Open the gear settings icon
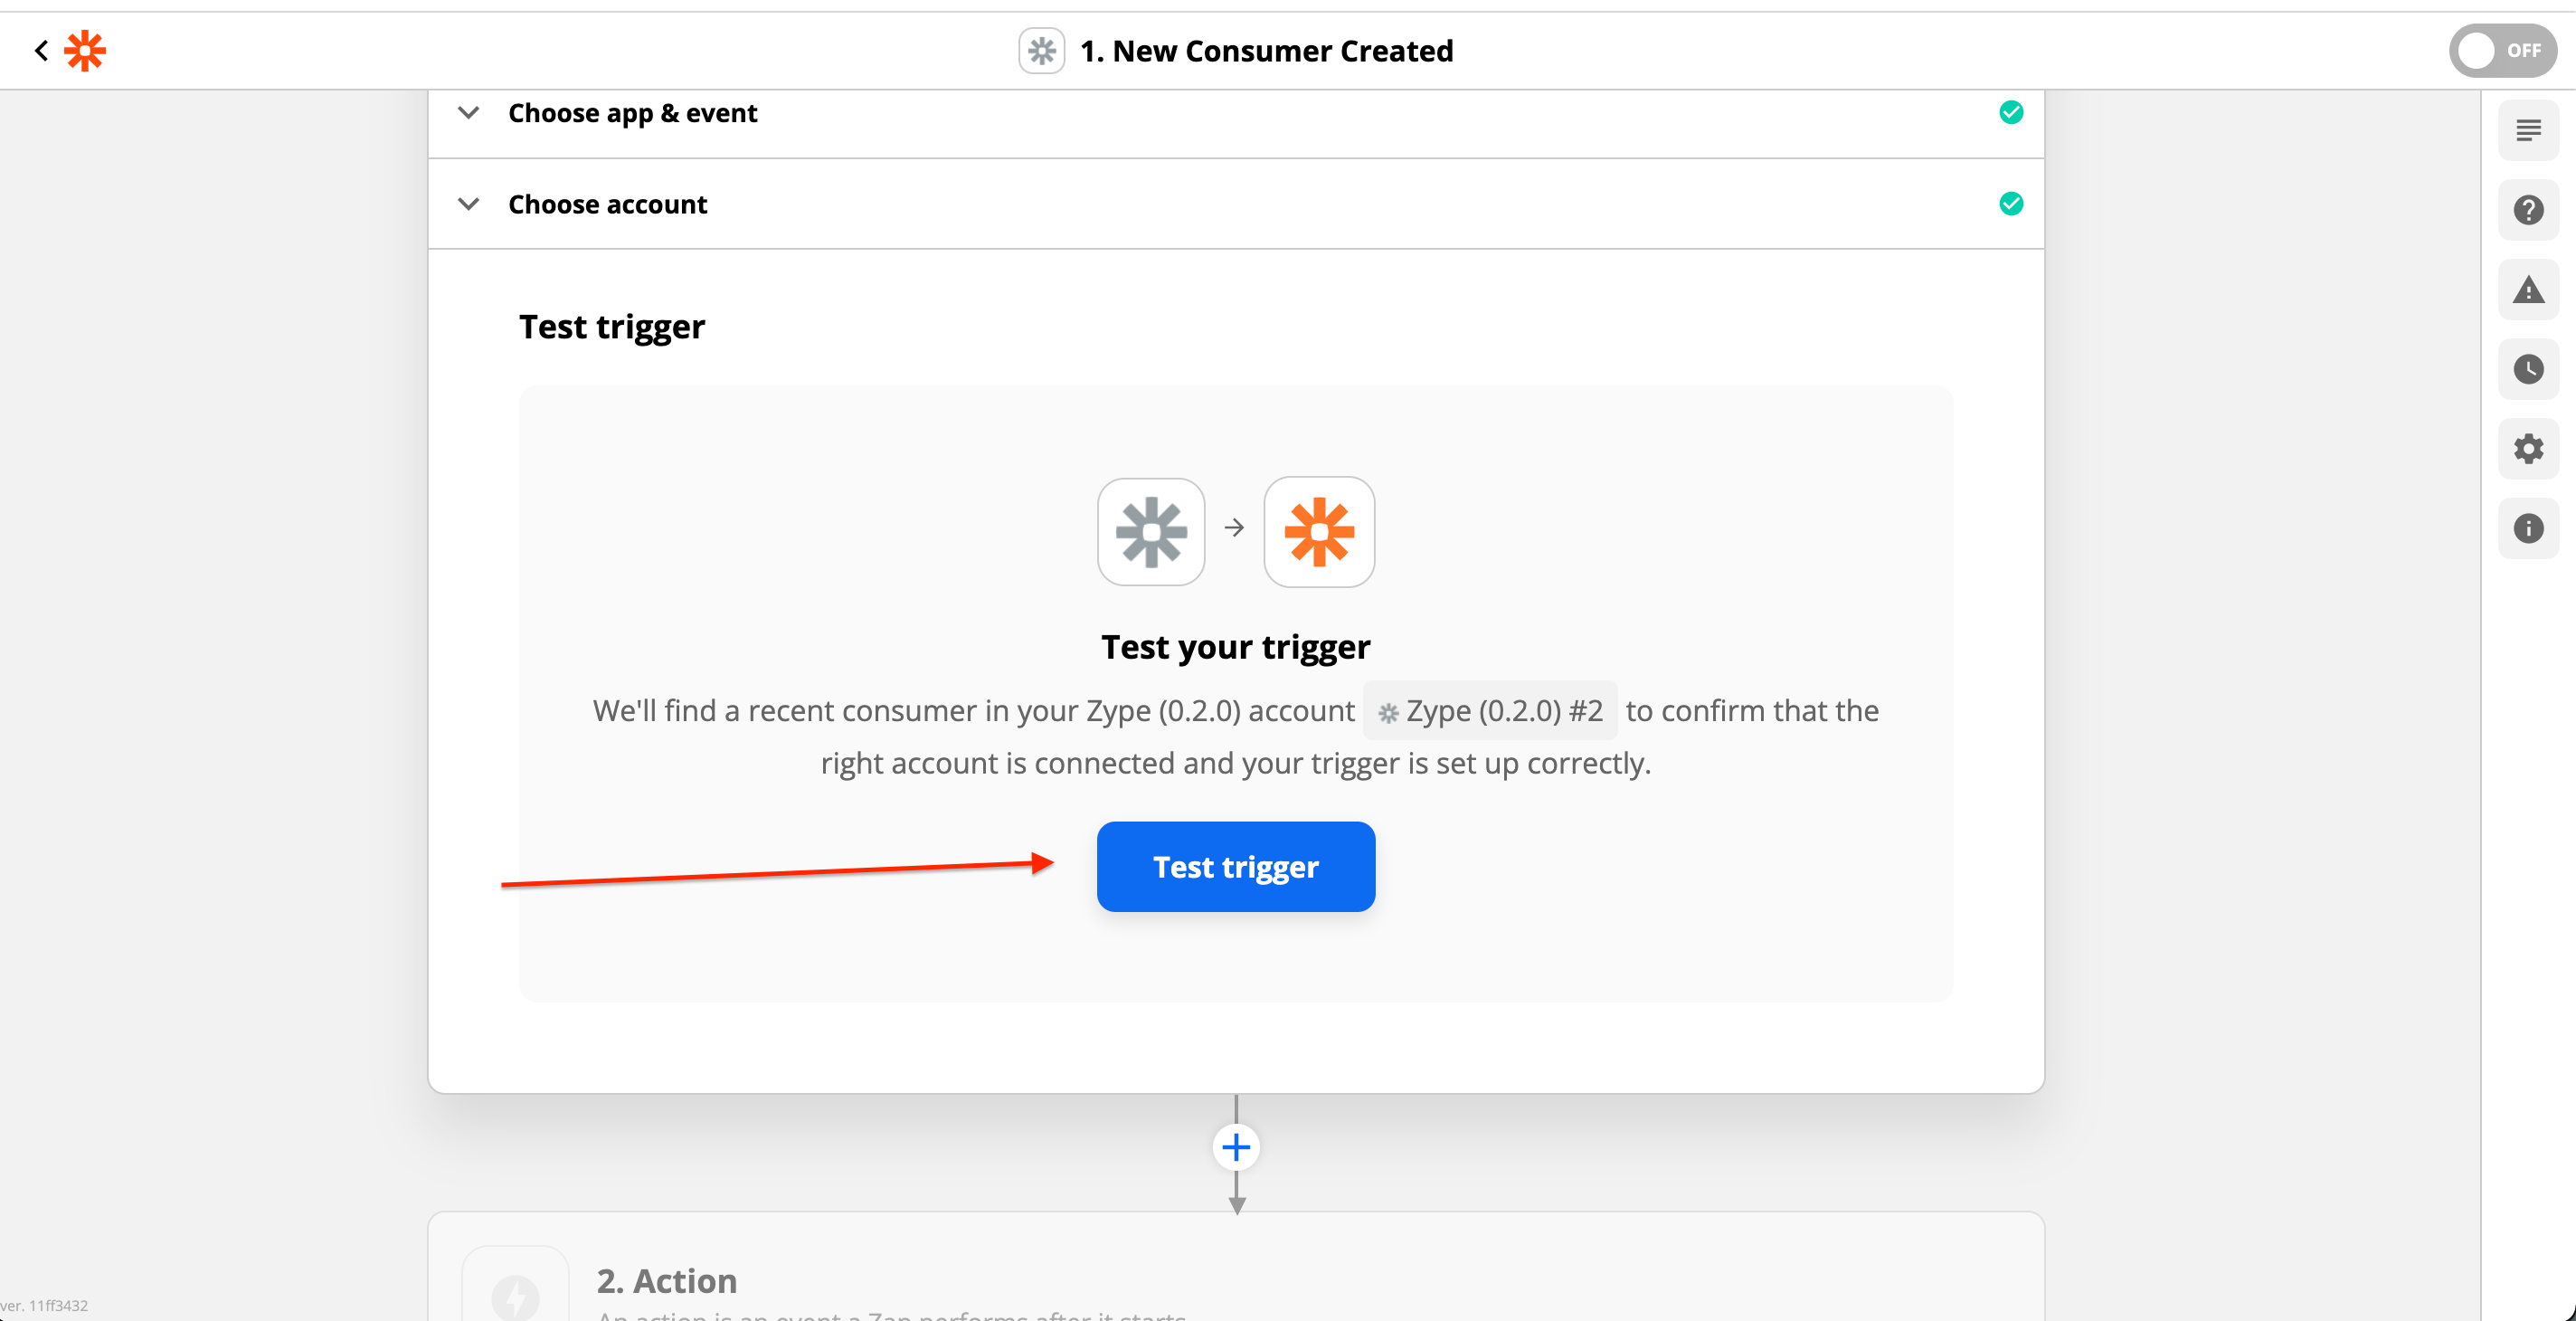This screenshot has height=1321, width=2576. 2528,449
